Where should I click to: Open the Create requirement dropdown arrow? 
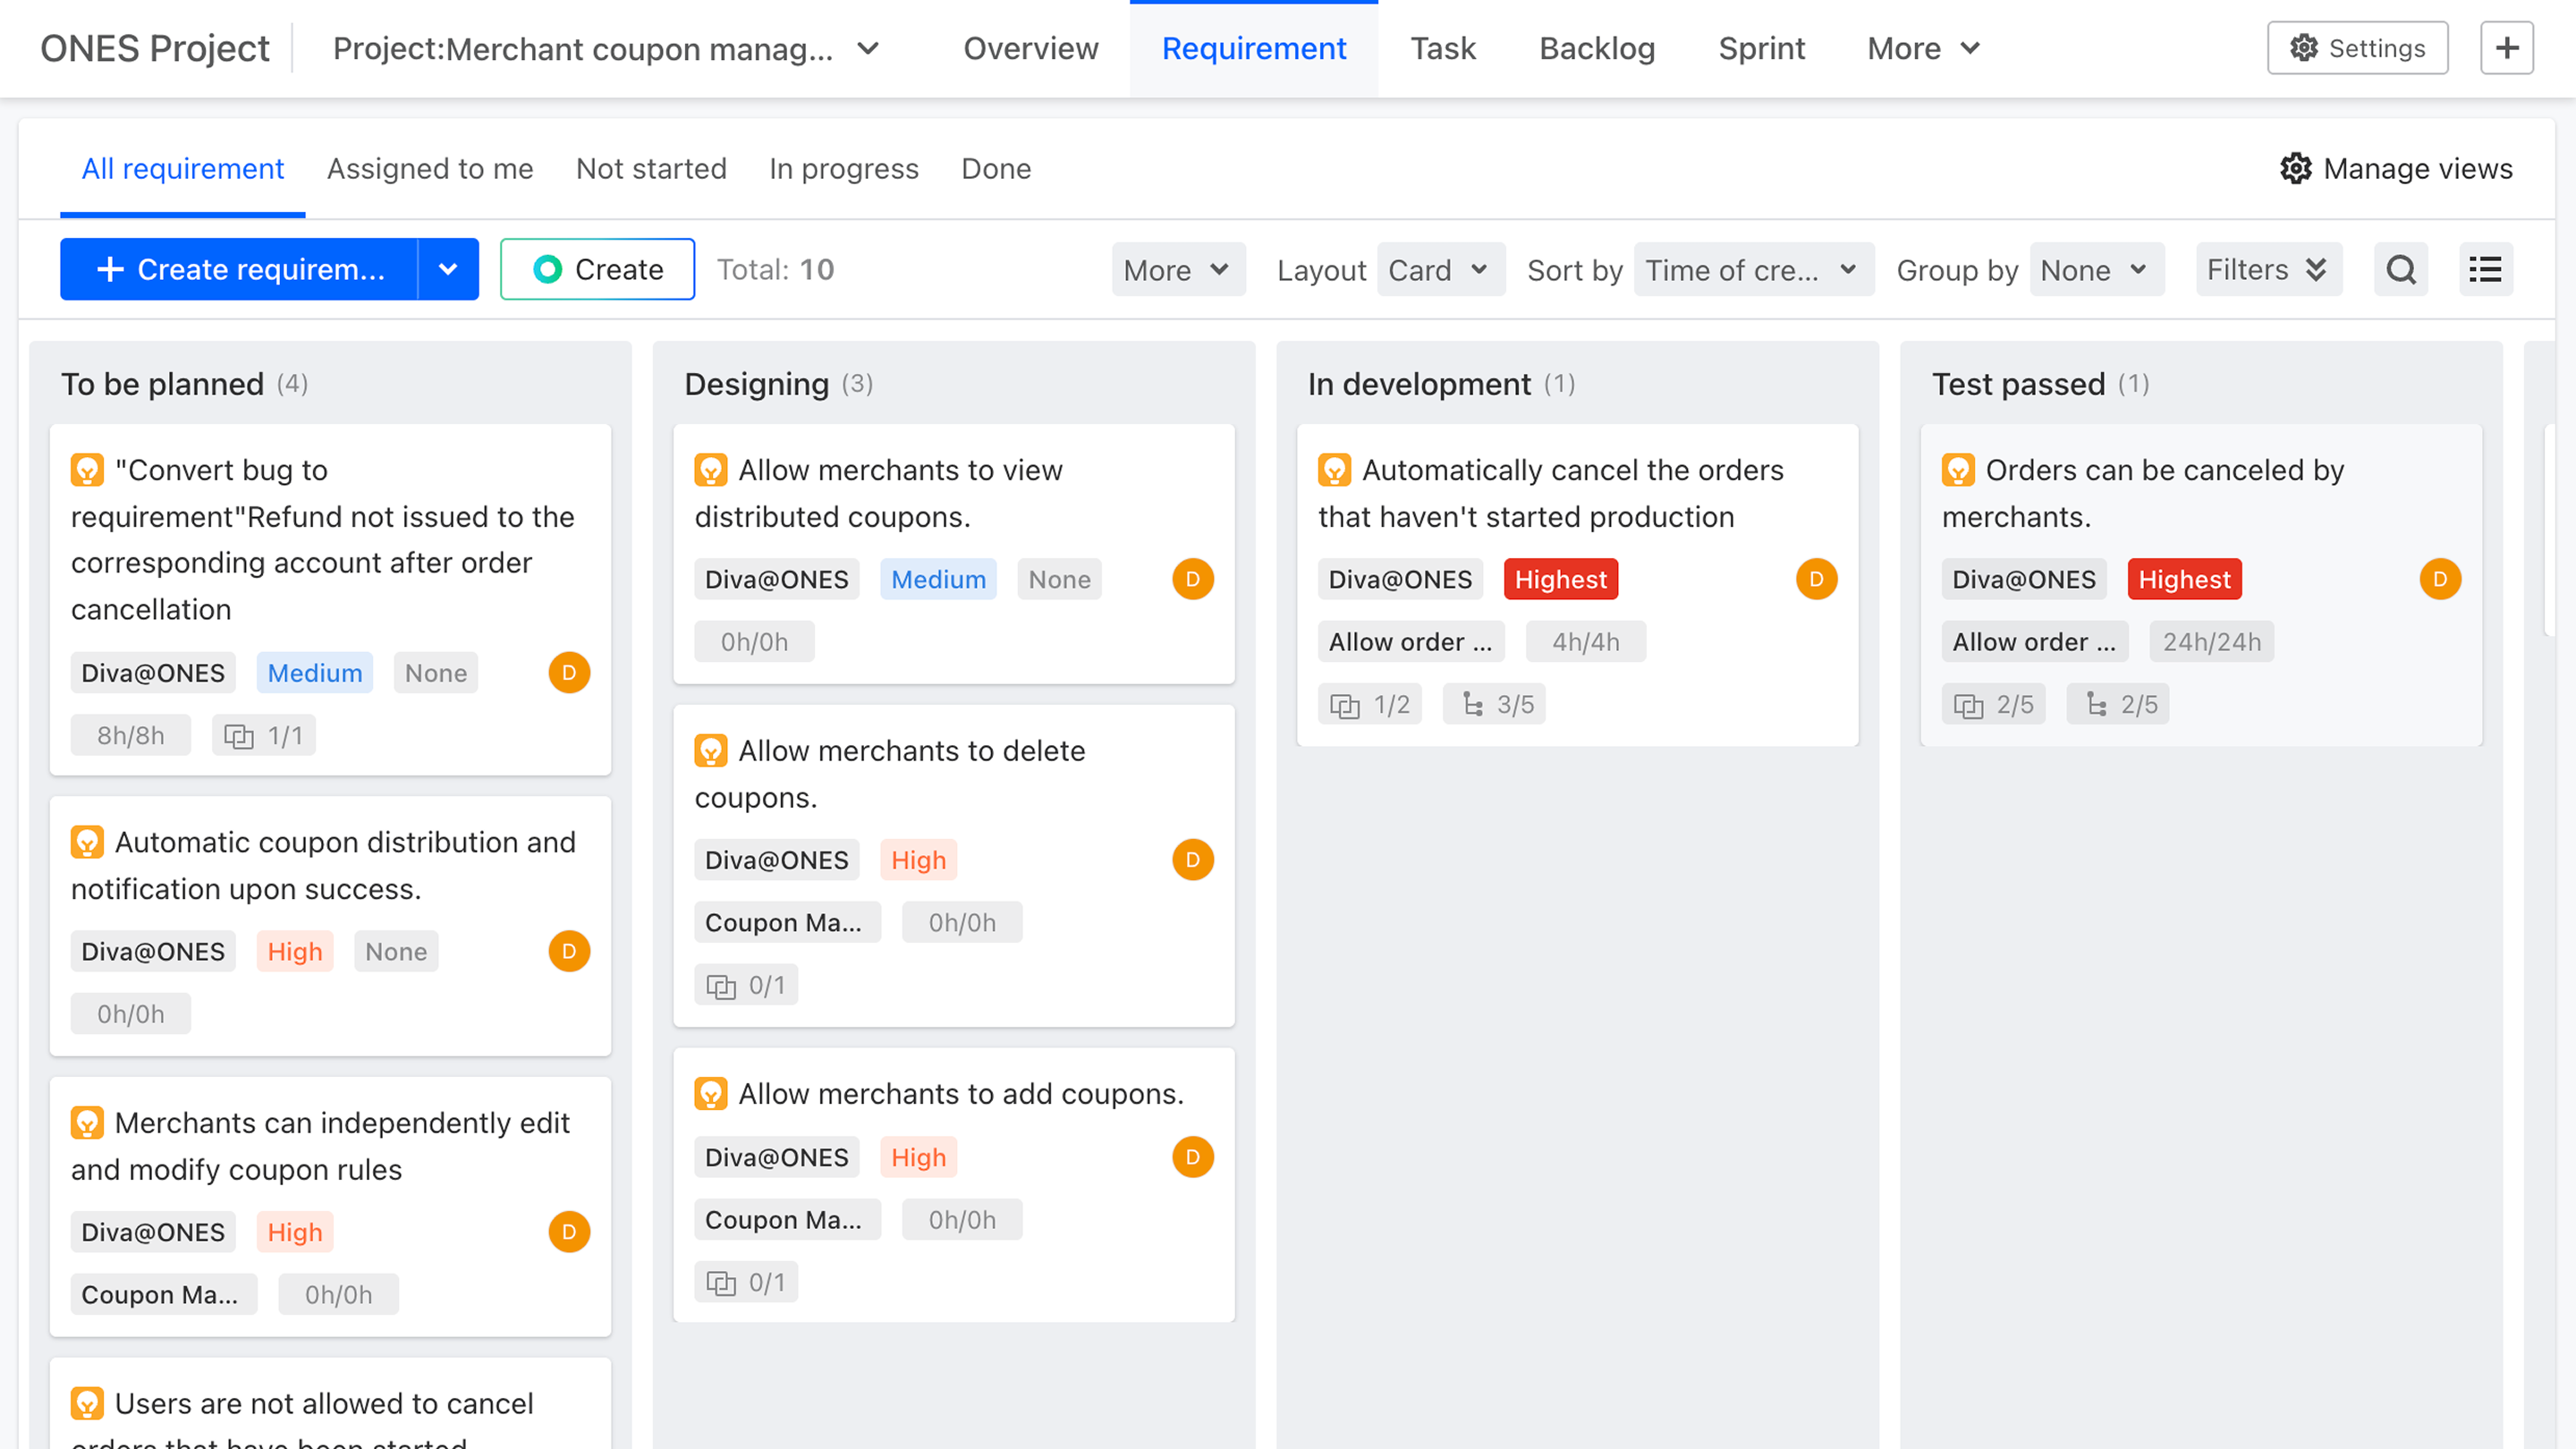(x=449, y=269)
